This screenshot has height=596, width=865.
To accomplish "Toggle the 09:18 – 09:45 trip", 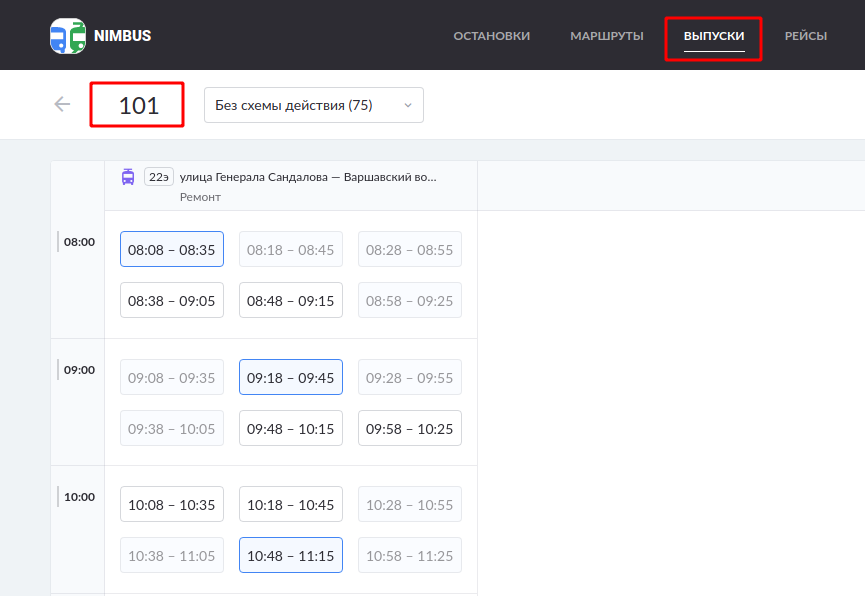I will click(x=291, y=378).
